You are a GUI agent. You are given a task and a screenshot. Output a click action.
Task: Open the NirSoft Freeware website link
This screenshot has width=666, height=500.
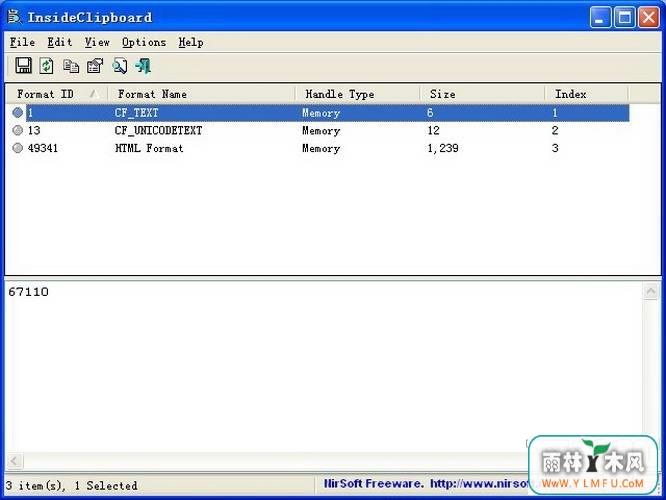426,483
